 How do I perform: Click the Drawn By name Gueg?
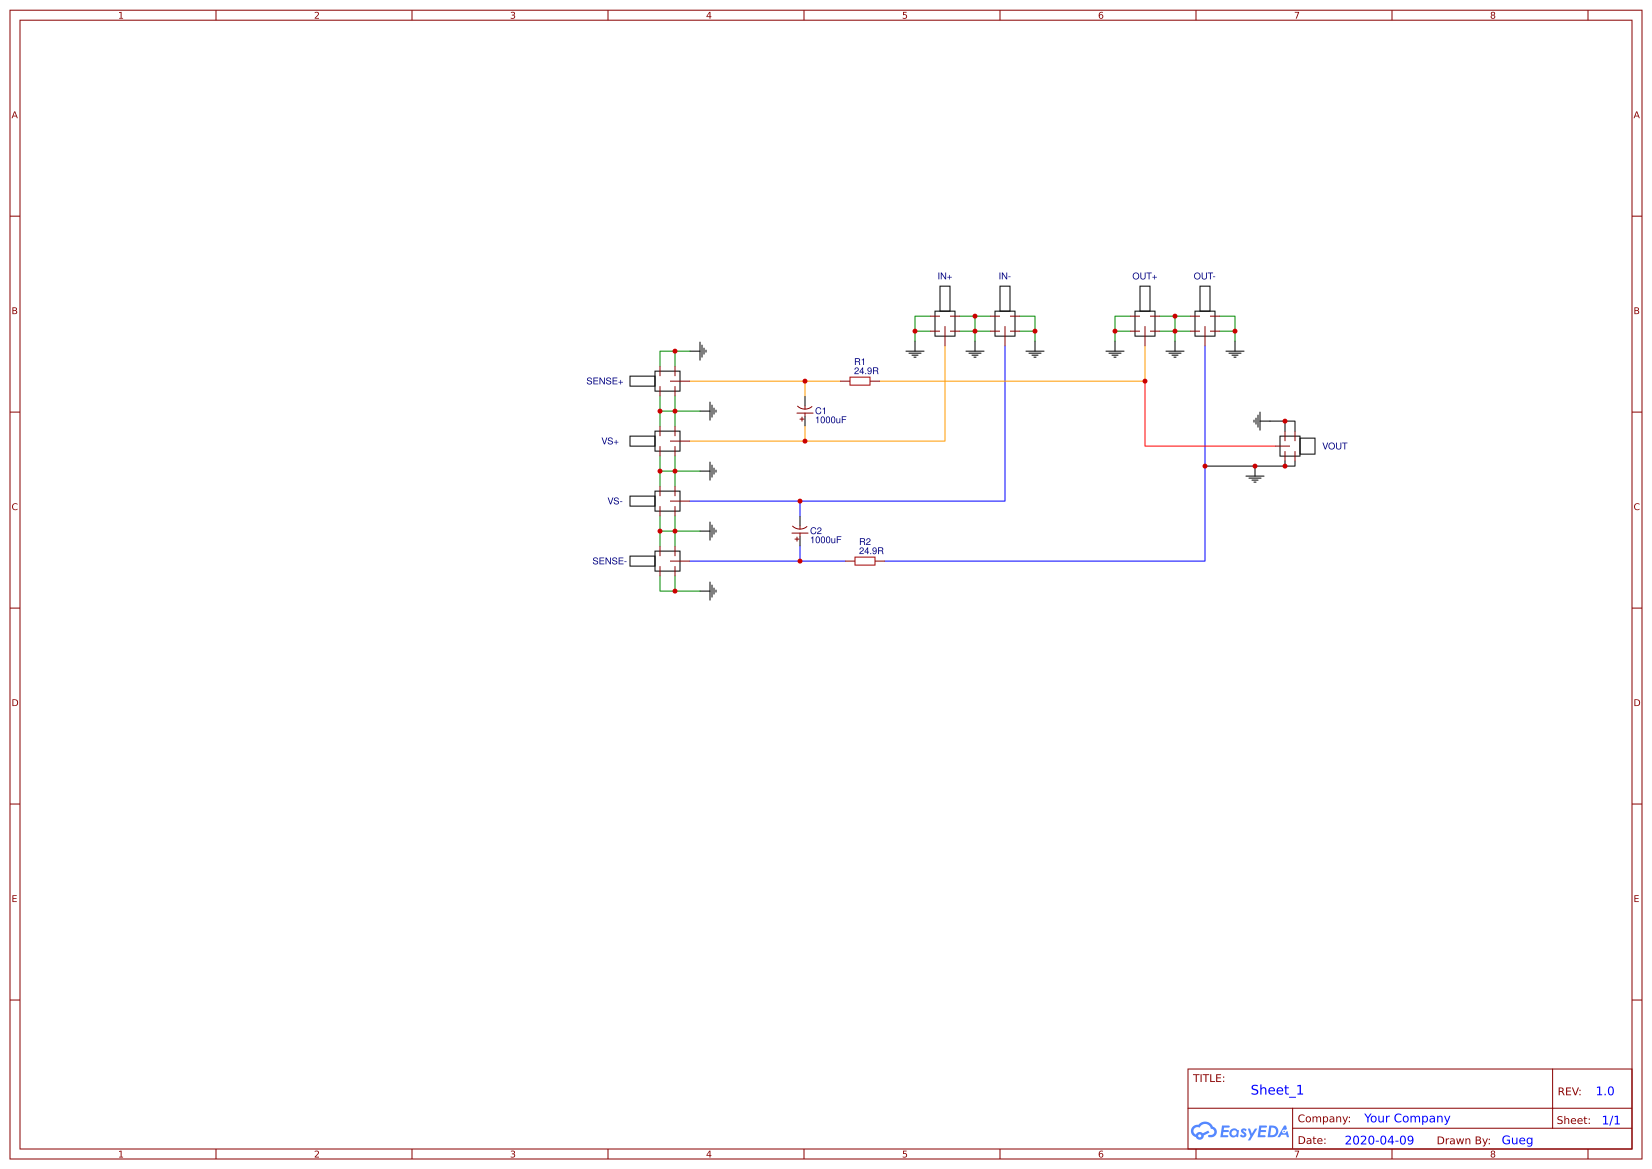coord(1517,1140)
